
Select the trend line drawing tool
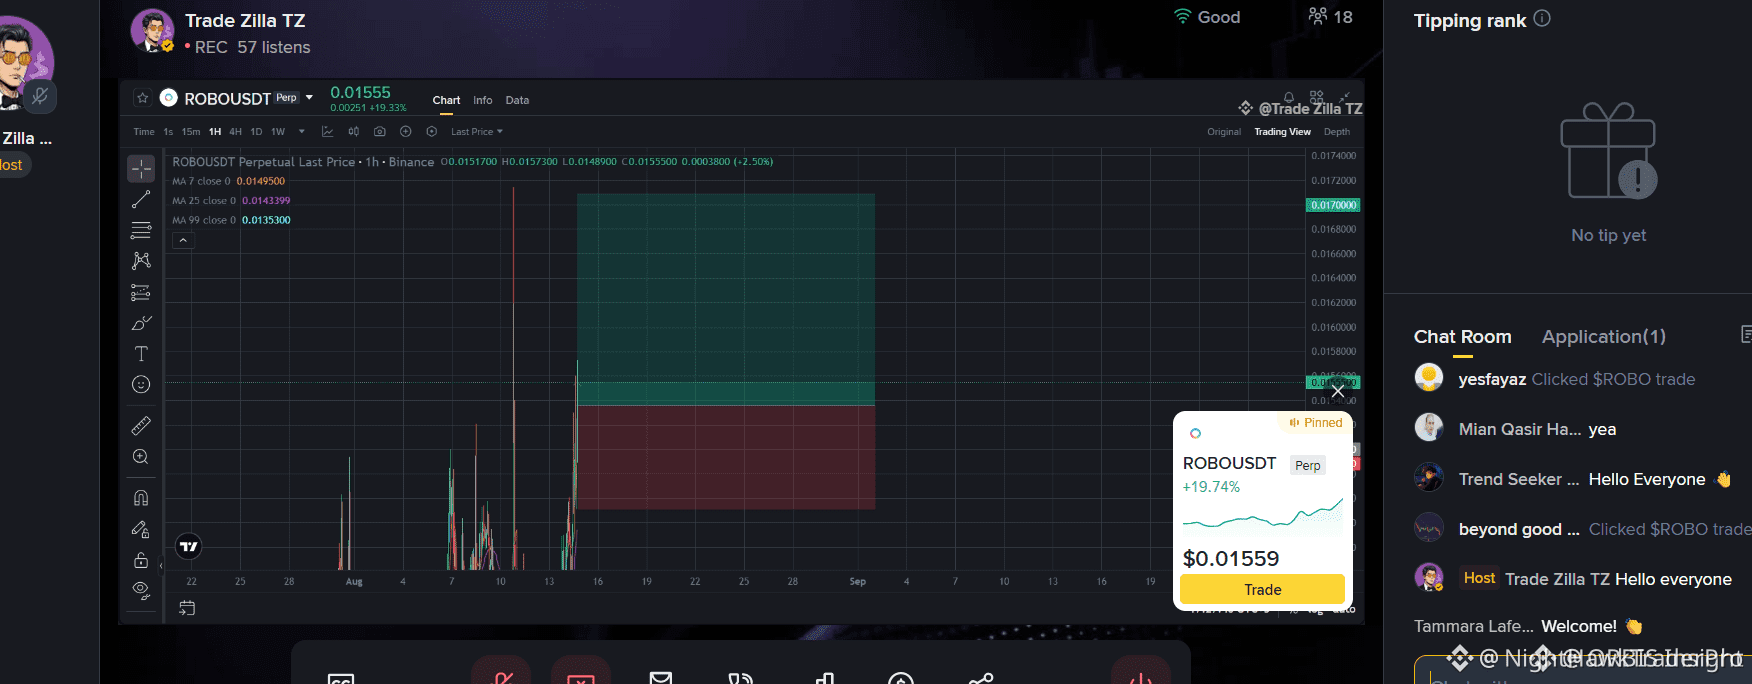tap(141, 200)
